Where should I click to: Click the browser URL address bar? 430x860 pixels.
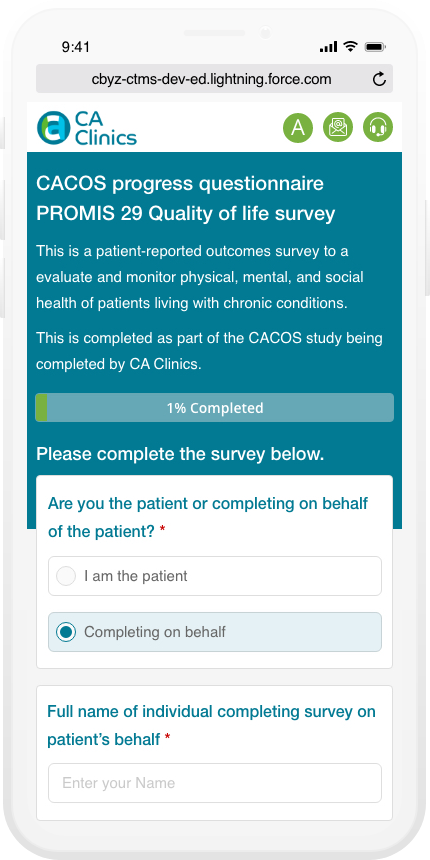pos(214,79)
